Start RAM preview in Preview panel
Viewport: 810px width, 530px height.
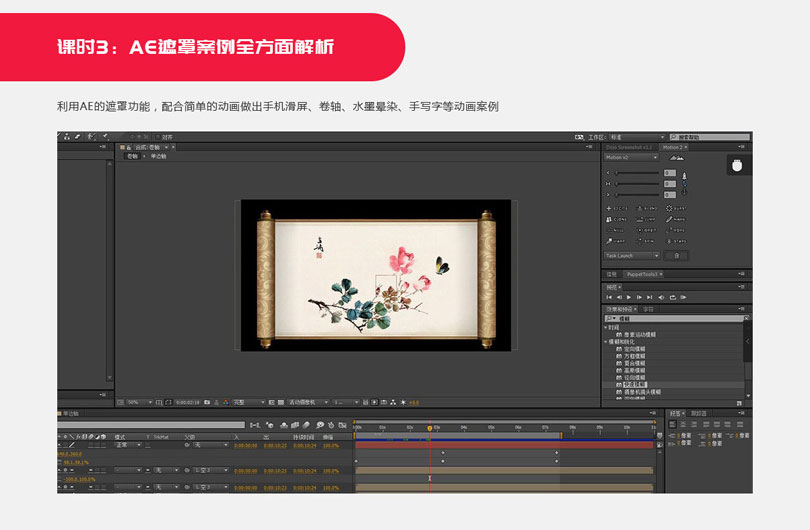683,298
